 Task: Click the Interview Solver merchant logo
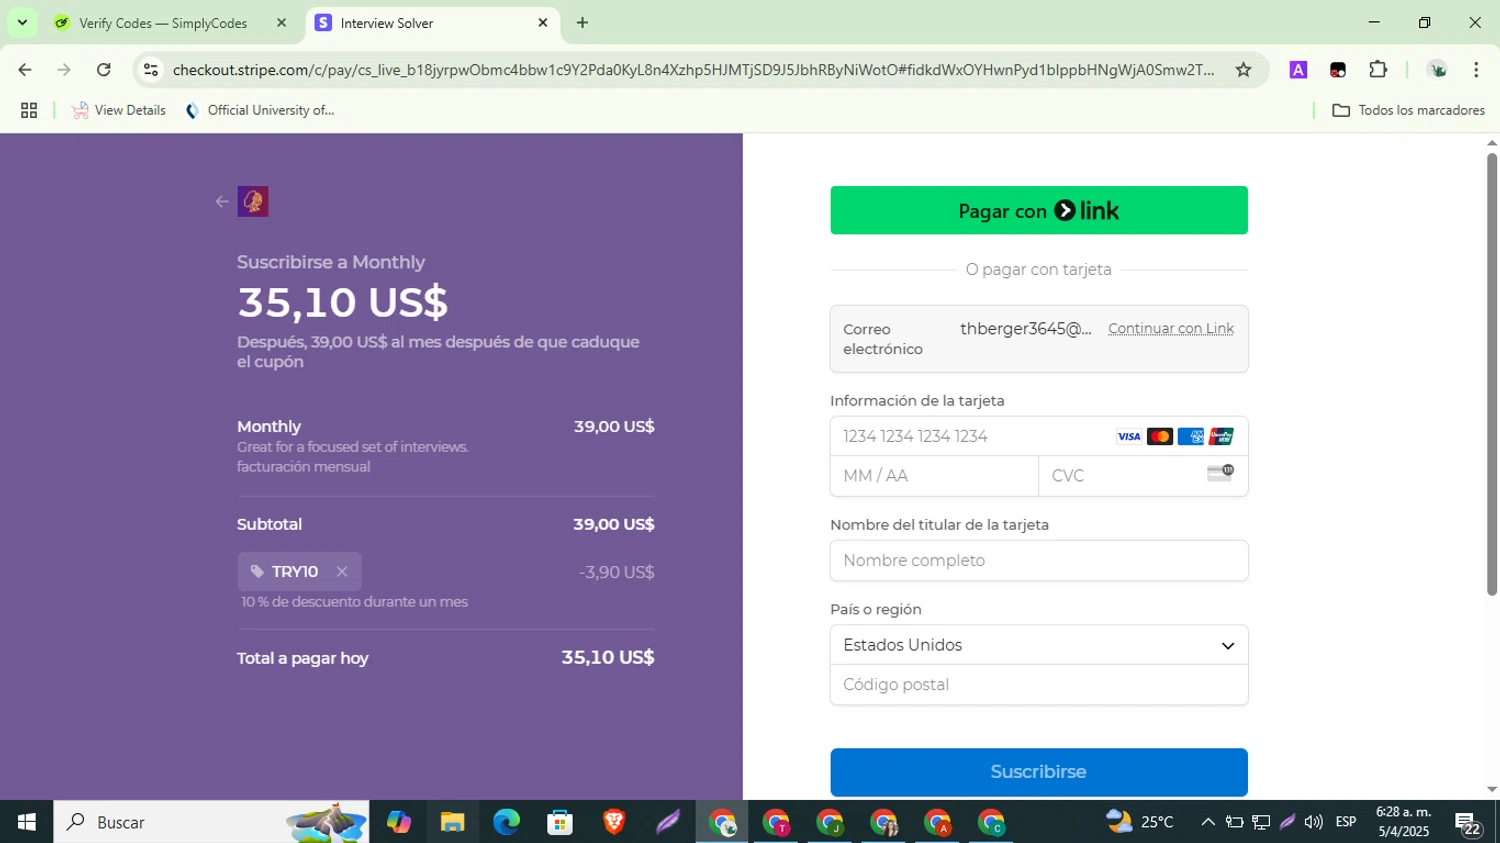pyautogui.click(x=253, y=202)
